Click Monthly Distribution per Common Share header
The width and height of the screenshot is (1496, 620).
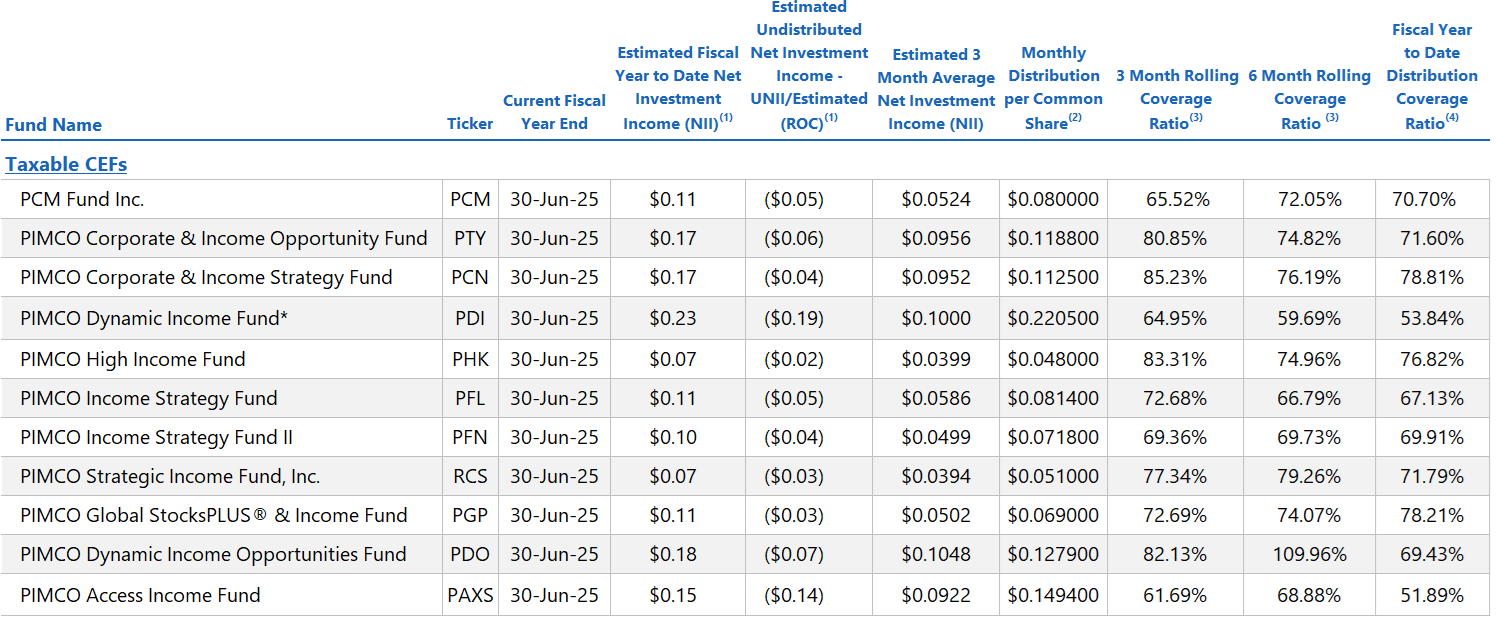(1055, 88)
